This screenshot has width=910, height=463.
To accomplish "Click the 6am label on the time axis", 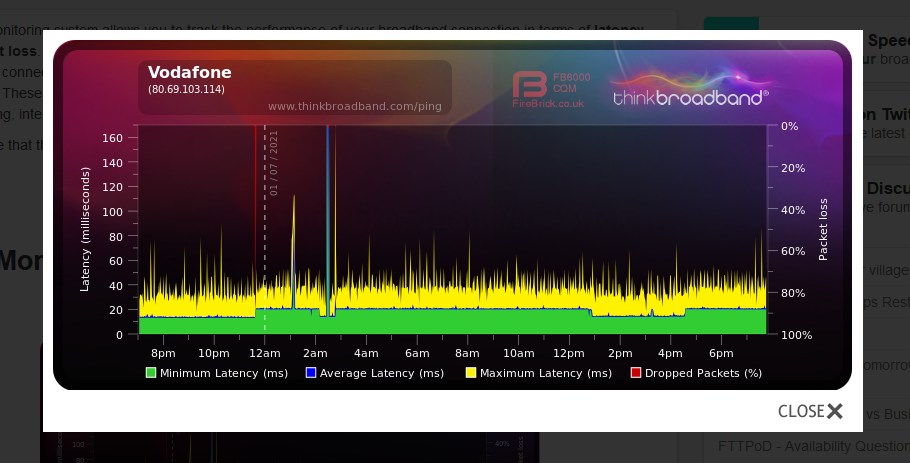I will click(x=417, y=353).
